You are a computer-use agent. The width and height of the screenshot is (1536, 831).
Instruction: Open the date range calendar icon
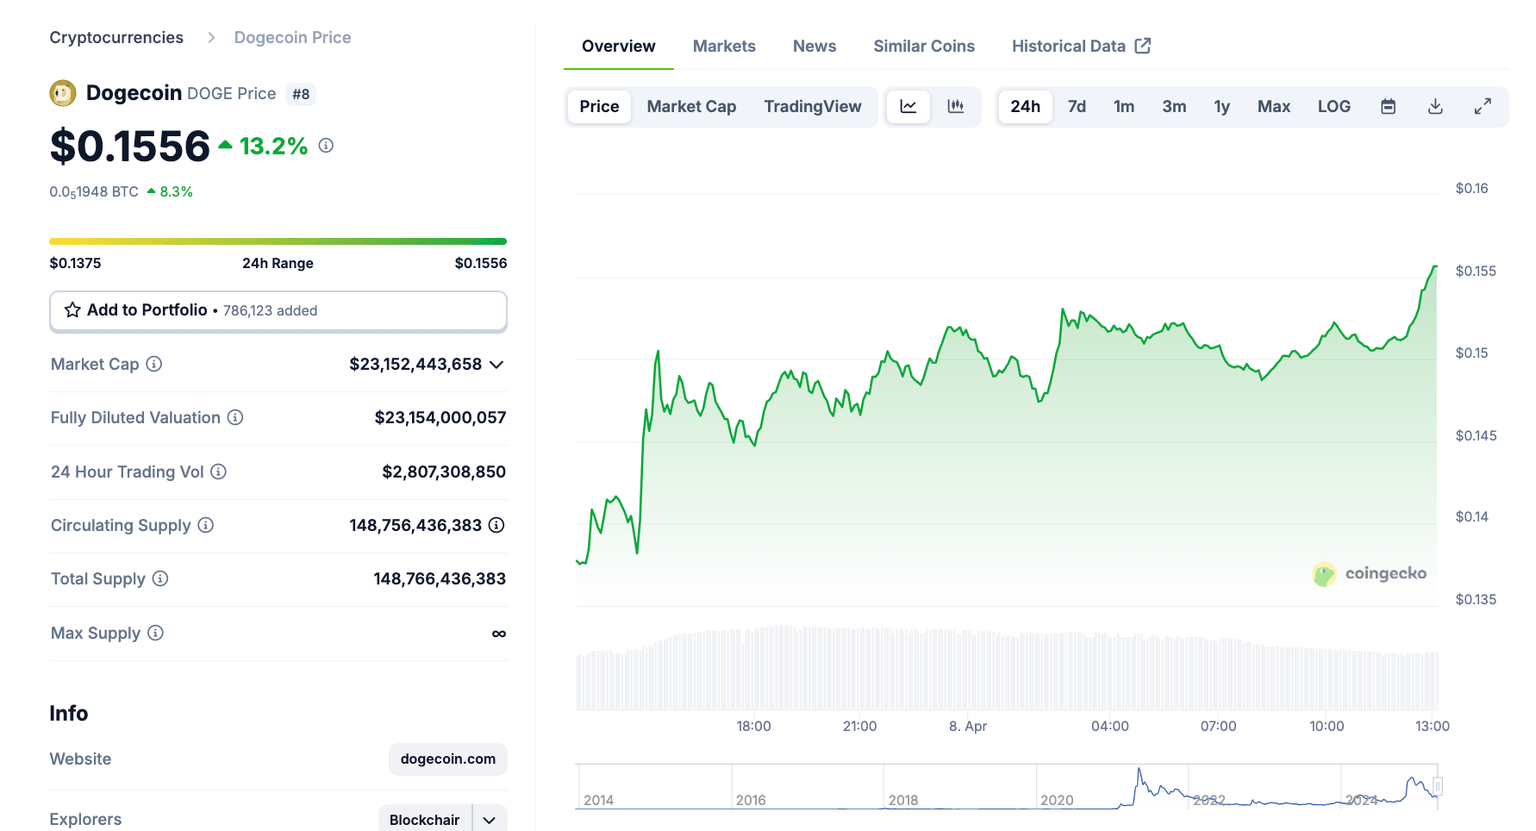tap(1388, 106)
